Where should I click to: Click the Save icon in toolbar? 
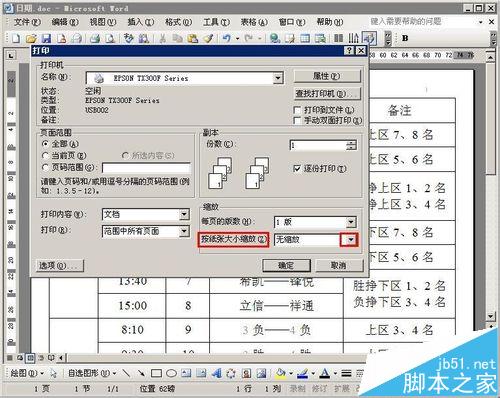(46, 38)
